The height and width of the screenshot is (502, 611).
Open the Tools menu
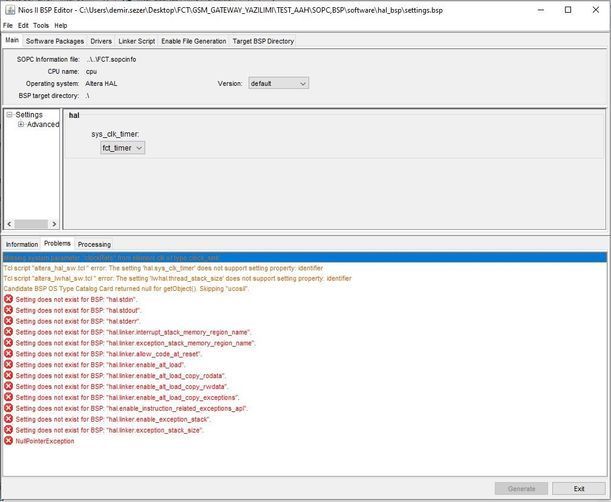point(41,25)
